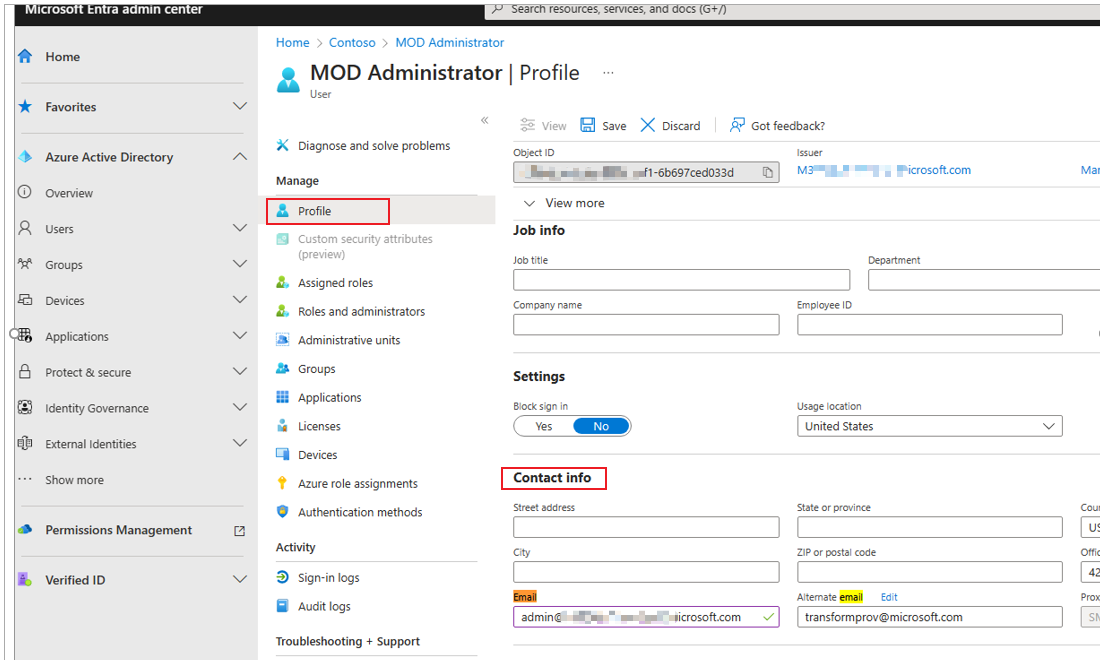Click the MOD Administrator breadcrumb link
The image size is (1100, 660).
pos(450,42)
